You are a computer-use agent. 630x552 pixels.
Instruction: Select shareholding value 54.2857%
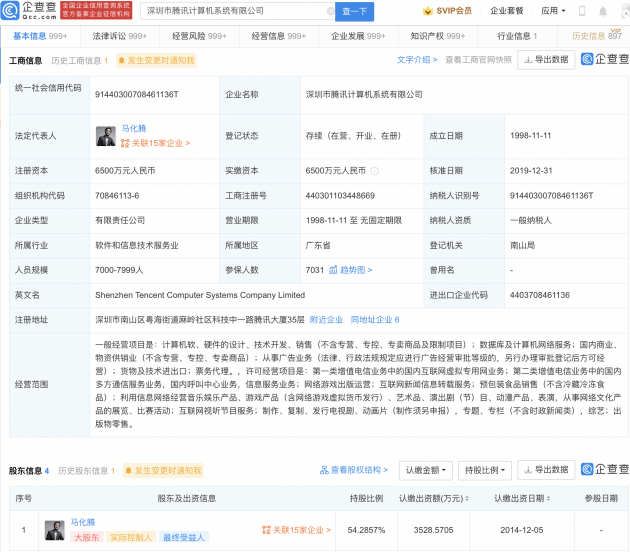366,530
